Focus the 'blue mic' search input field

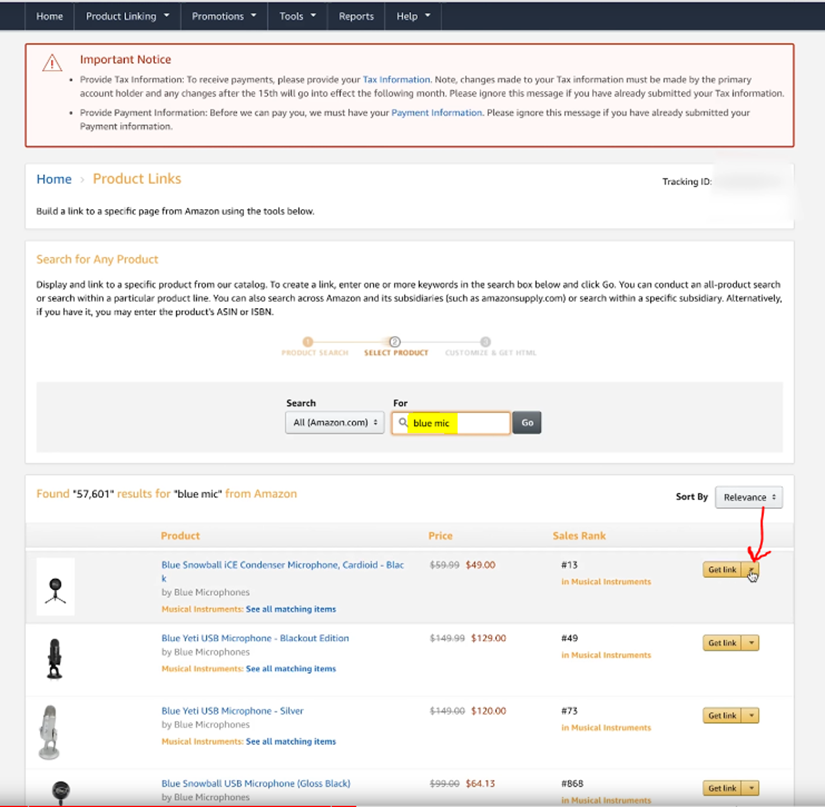451,423
